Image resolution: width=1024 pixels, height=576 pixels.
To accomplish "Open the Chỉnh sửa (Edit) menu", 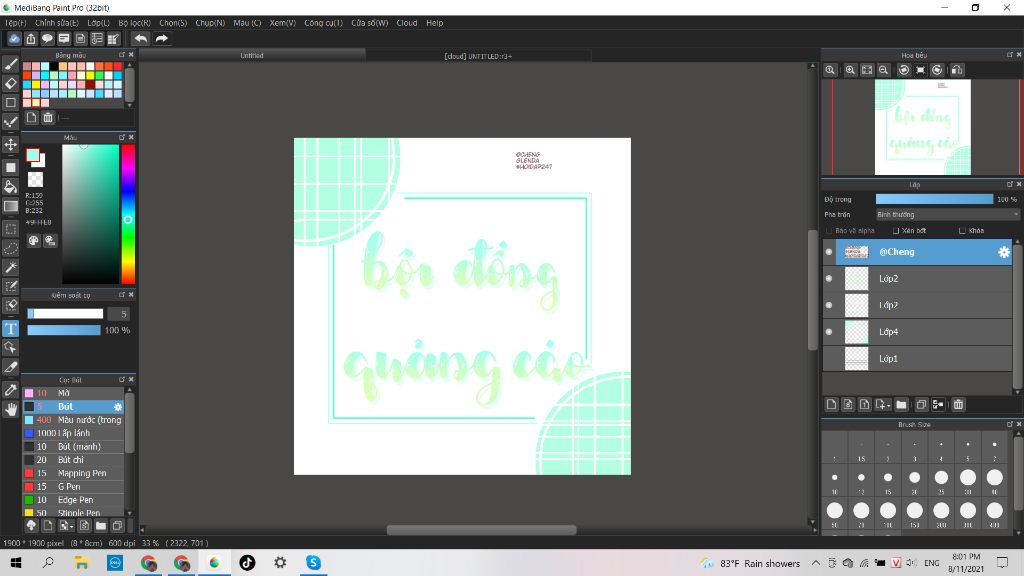I will pos(57,23).
